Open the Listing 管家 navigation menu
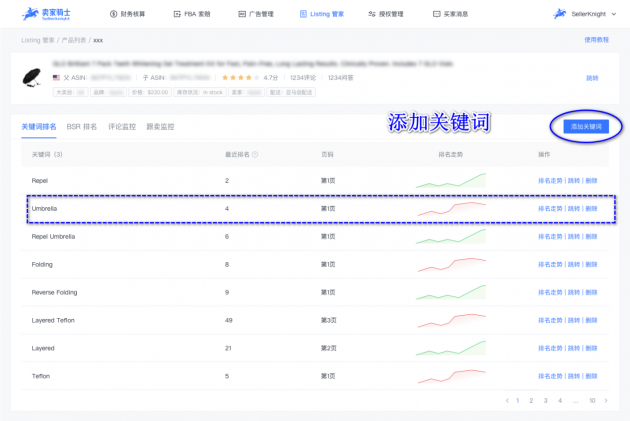Image resolution: width=630 pixels, height=421 pixels. tap(322, 14)
